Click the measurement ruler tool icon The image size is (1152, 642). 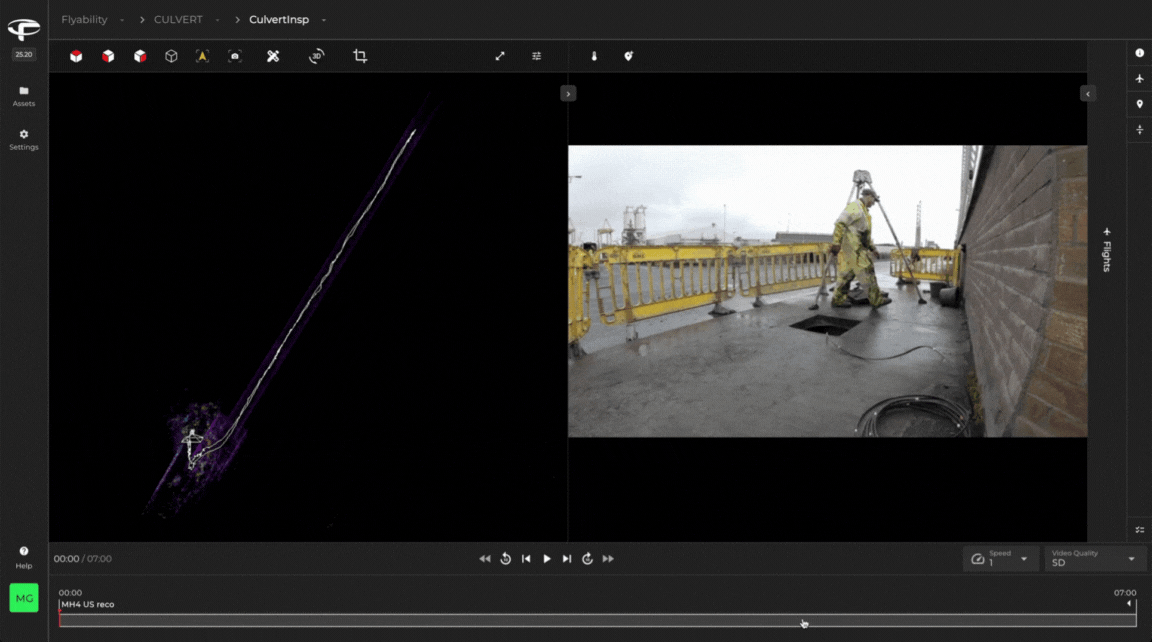point(273,56)
